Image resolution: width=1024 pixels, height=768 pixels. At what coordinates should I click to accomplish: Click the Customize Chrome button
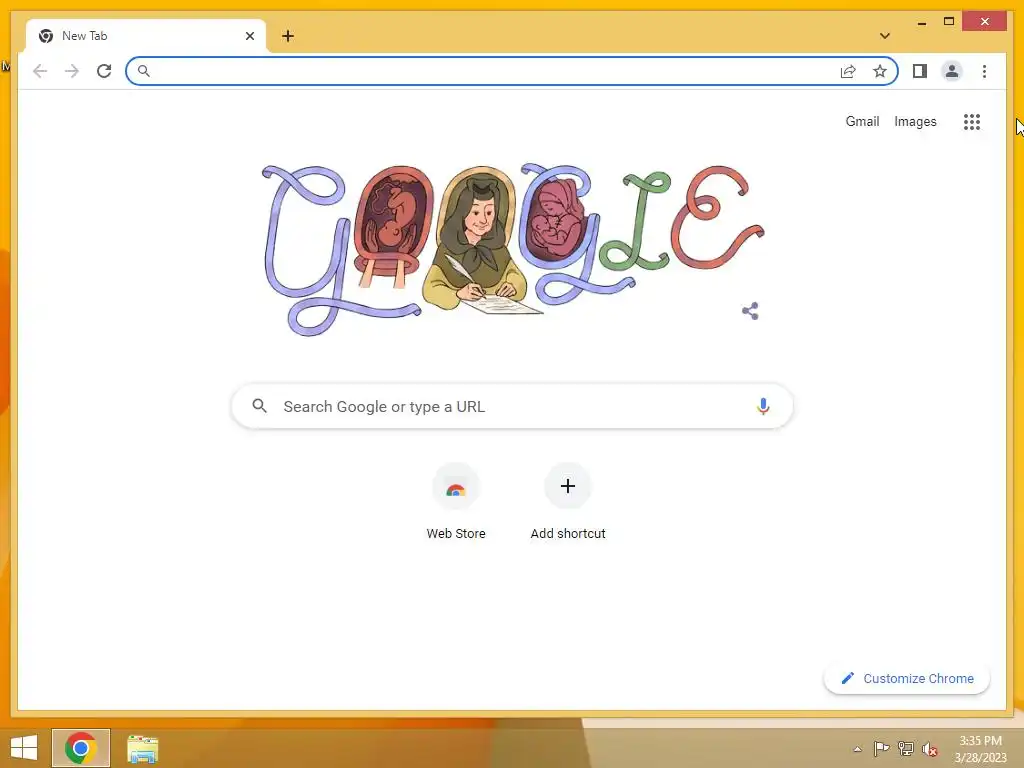pos(906,679)
